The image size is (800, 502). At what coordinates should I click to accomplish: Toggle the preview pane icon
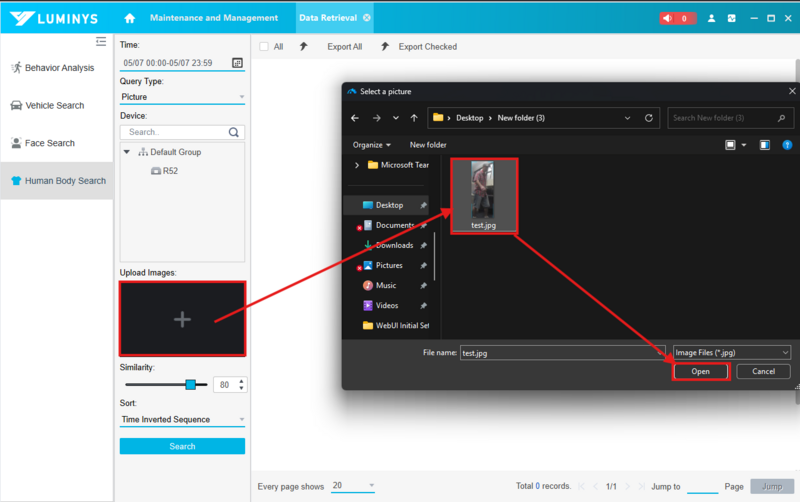[764, 145]
